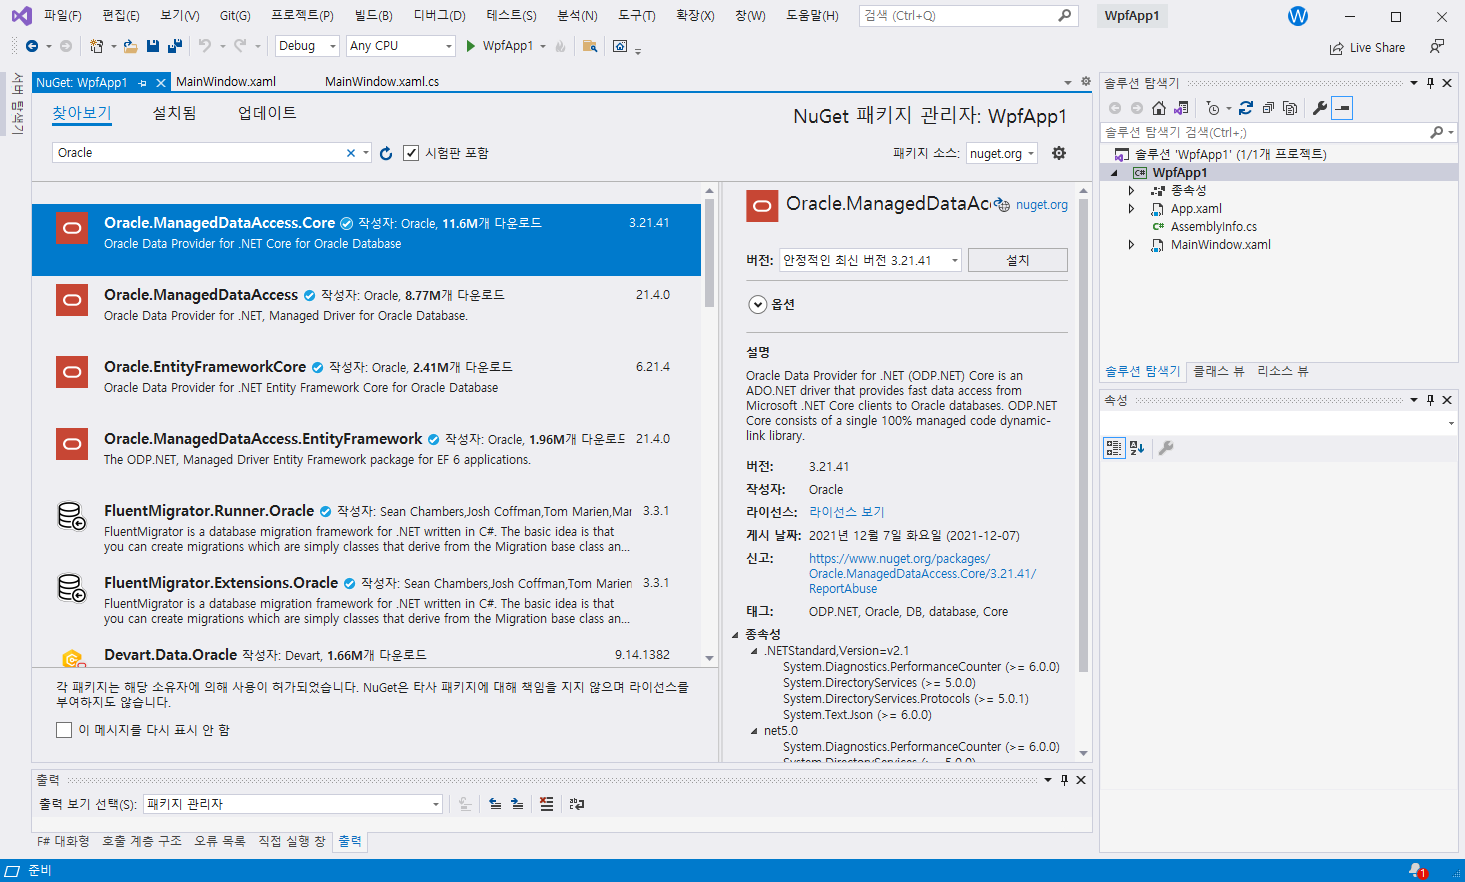
Task: Click the Find in Files icon
Action: 590,46
